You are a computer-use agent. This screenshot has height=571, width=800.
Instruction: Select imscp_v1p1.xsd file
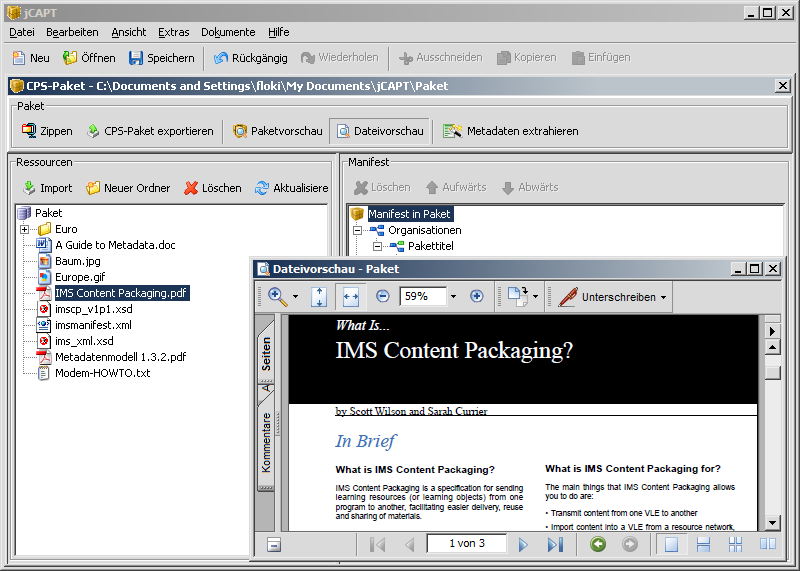tap(94, 309)
